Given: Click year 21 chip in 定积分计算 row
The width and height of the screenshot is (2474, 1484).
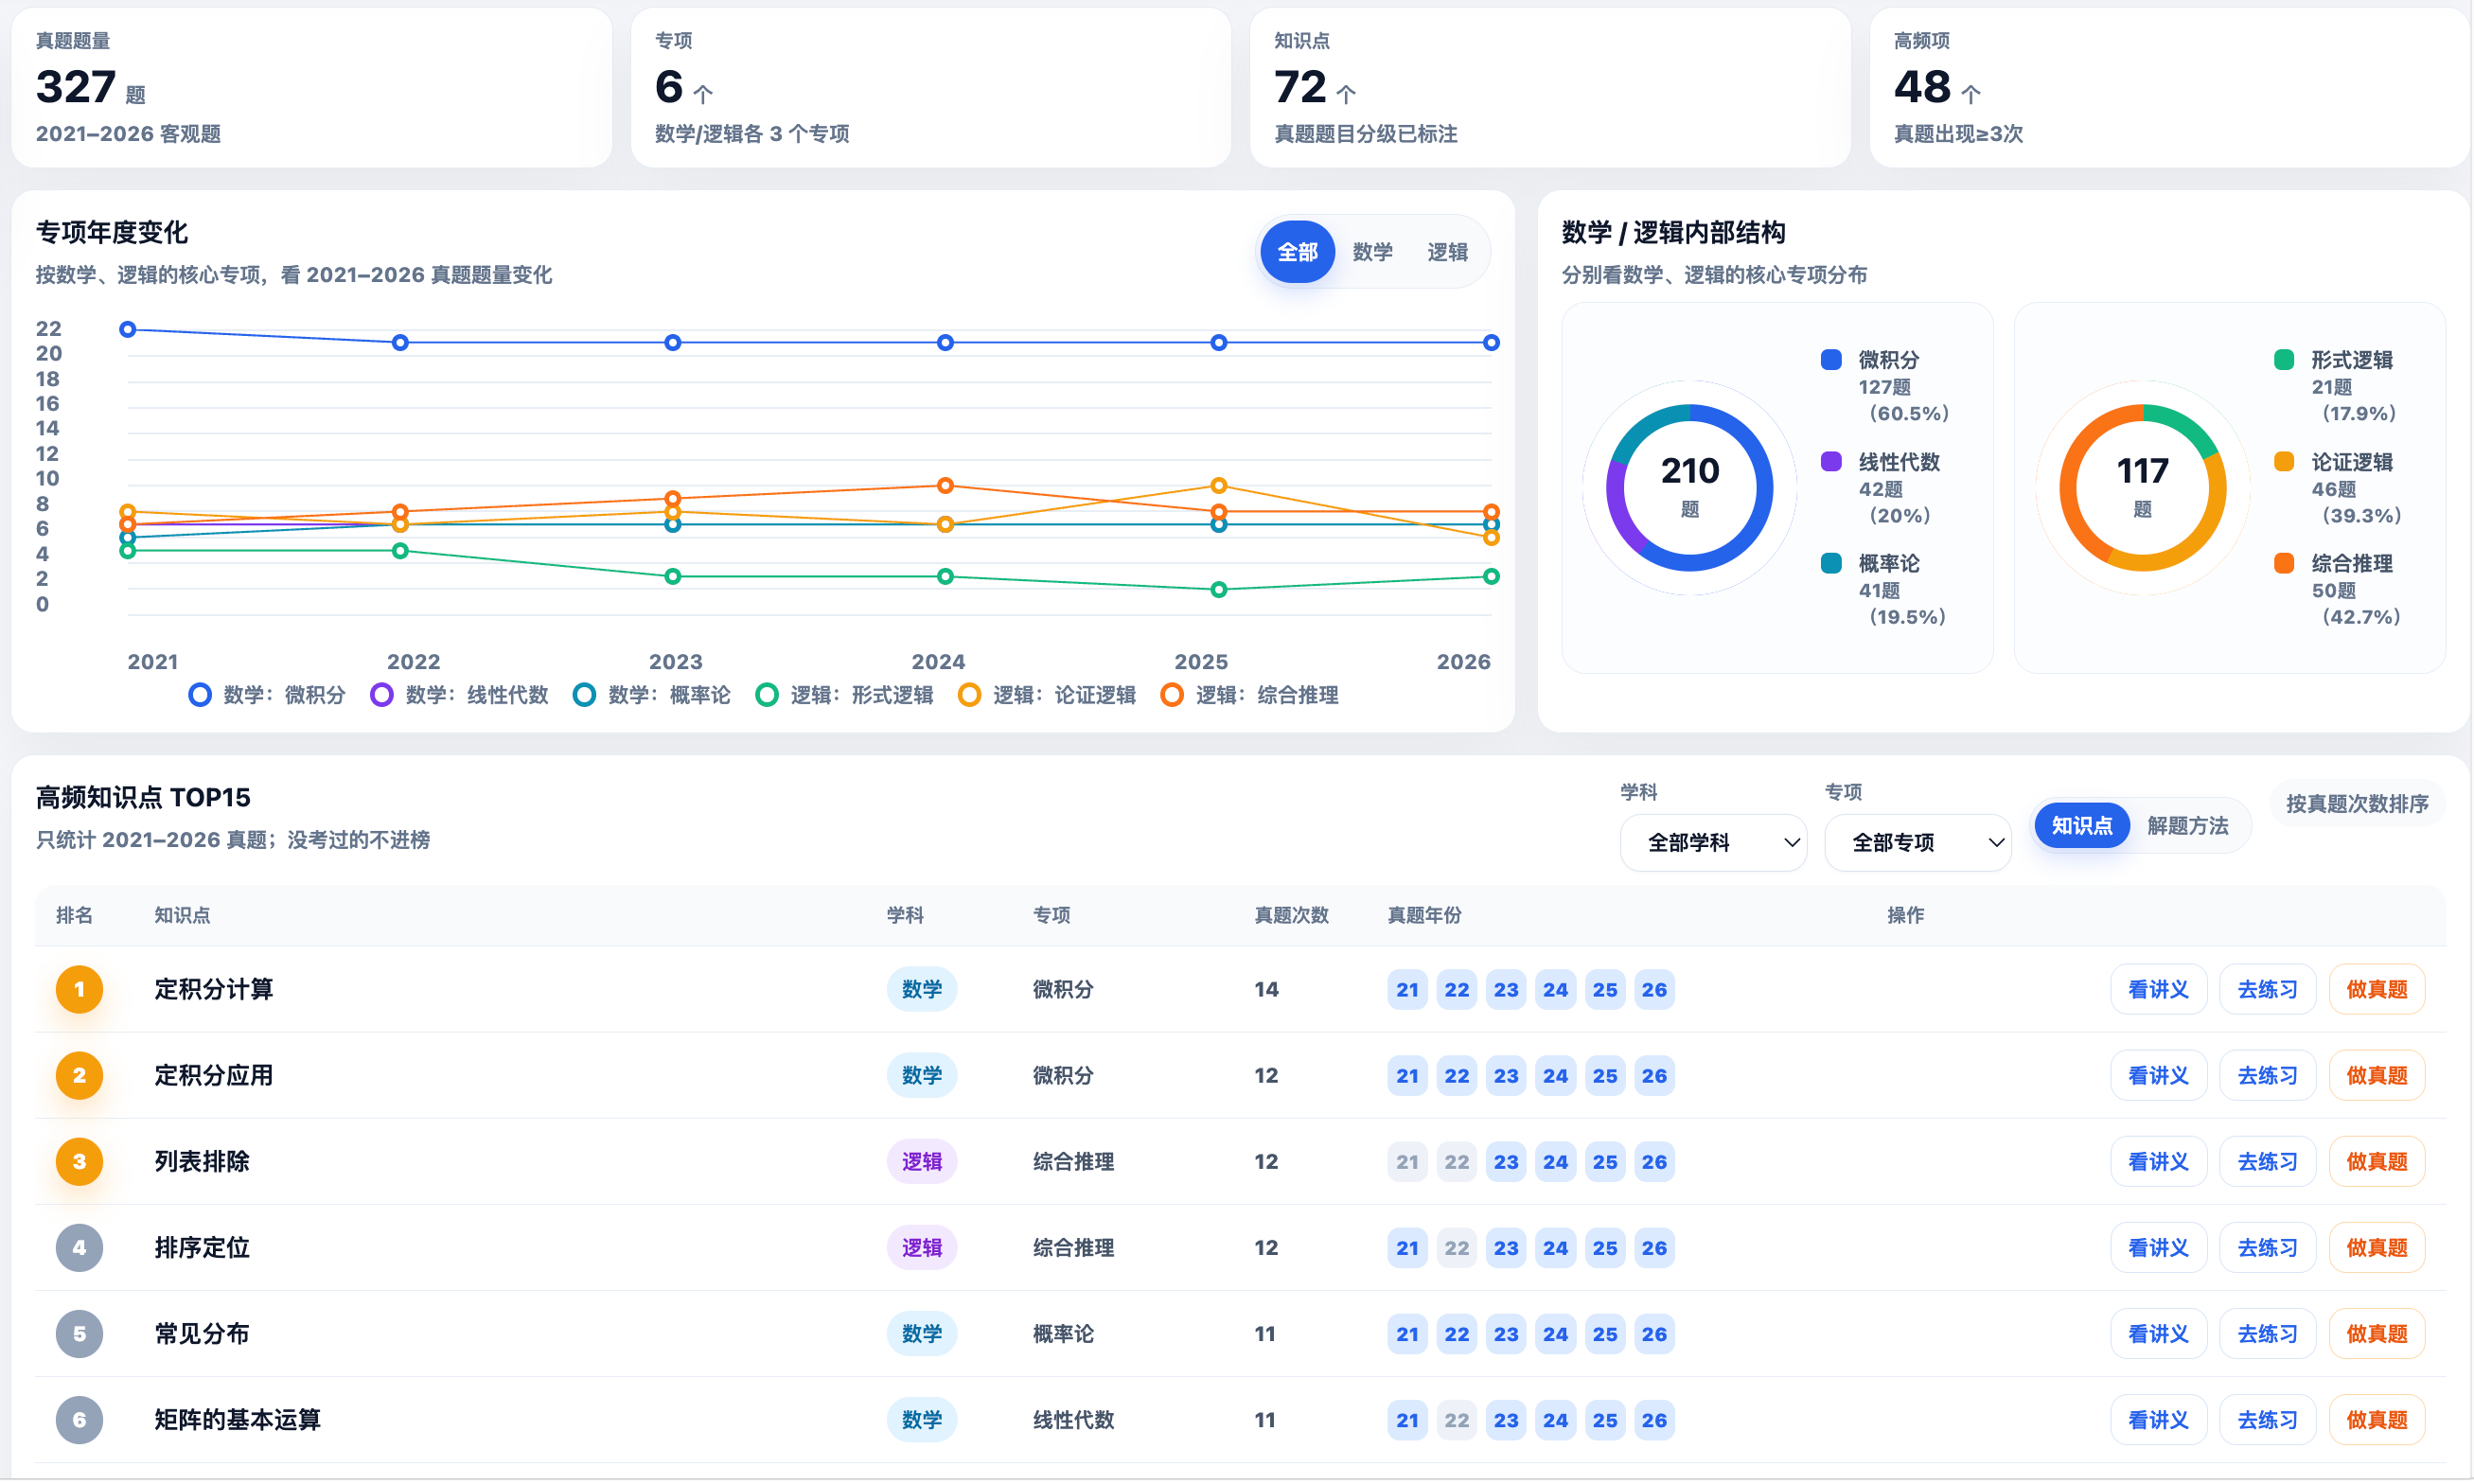Looking at the screenshot, I should tap(1408, 990).
